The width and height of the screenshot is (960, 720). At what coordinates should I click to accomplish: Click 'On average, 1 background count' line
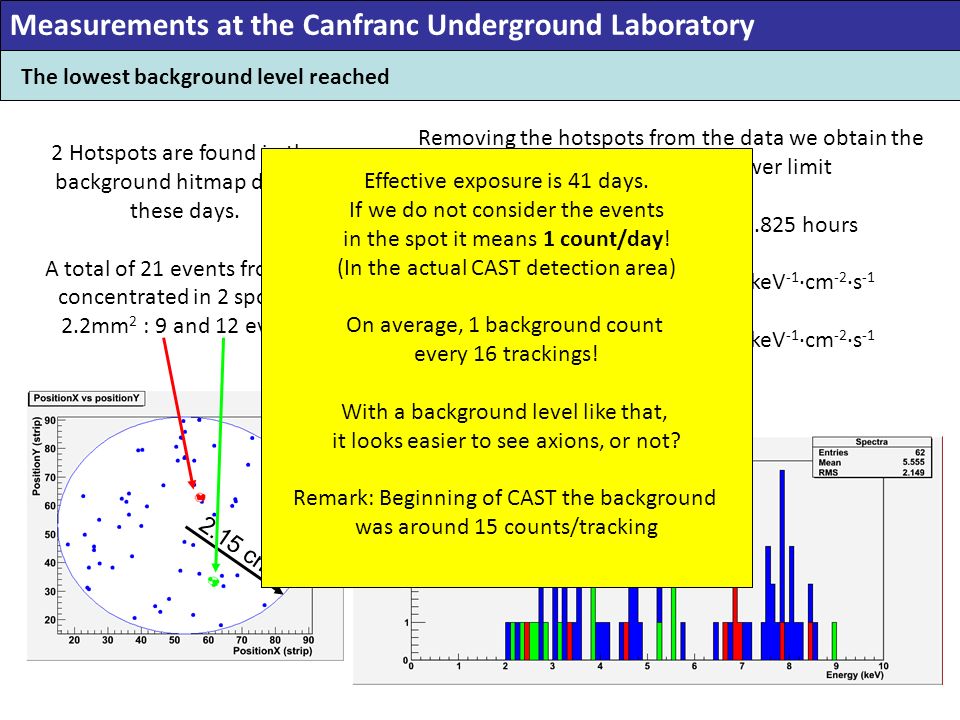coord(504,324)
